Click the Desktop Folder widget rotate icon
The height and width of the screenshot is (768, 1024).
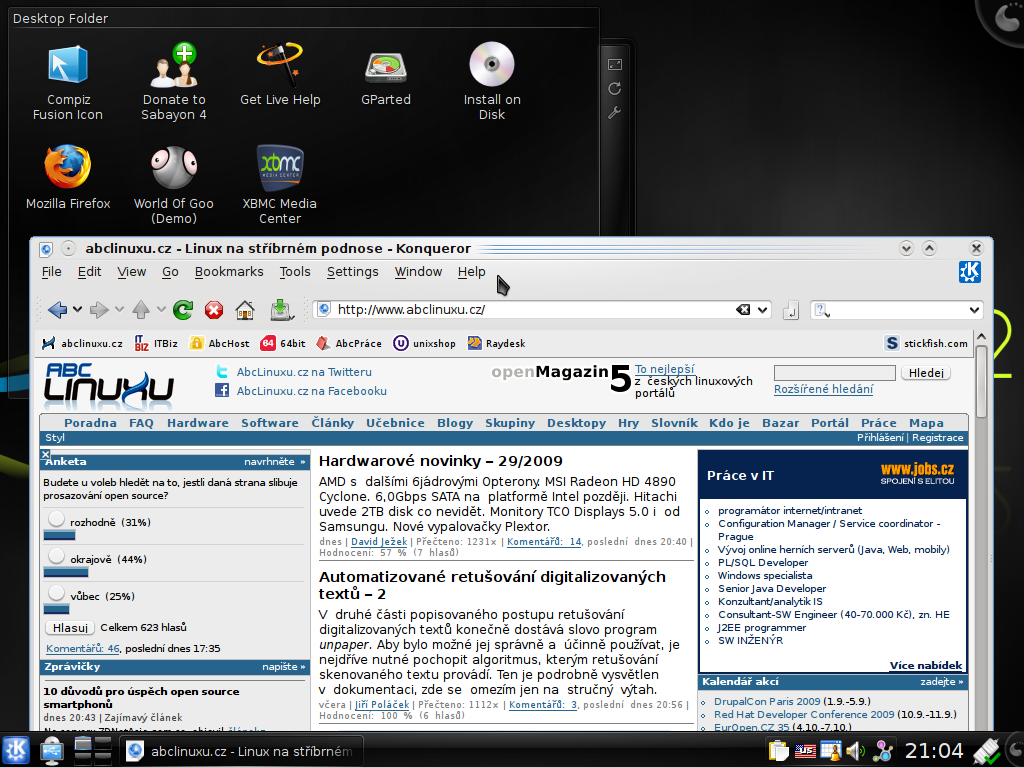615,88
